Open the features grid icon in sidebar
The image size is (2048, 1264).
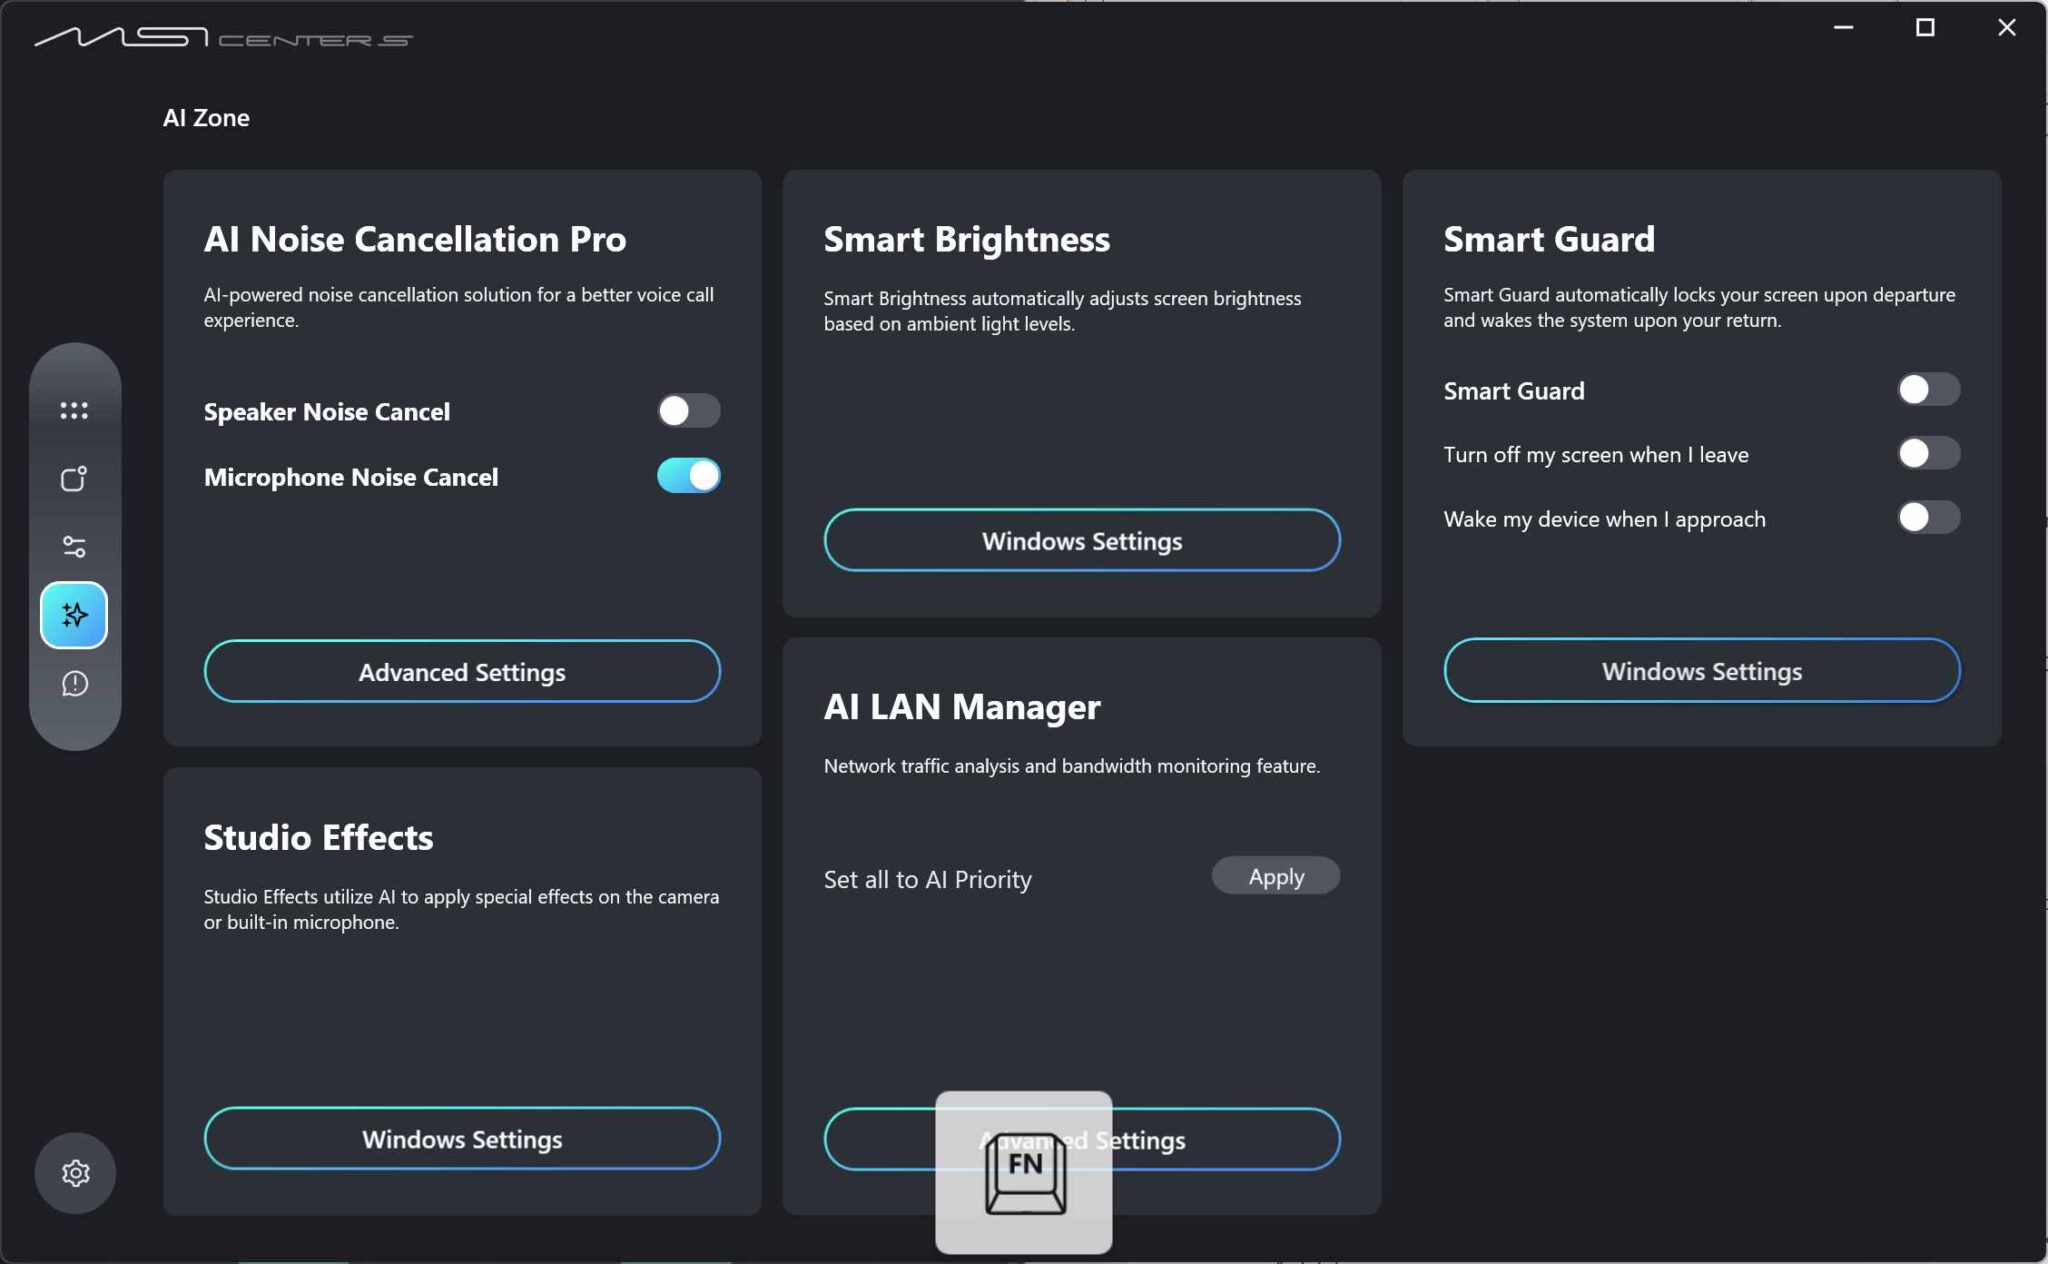(x=74, y=411)
